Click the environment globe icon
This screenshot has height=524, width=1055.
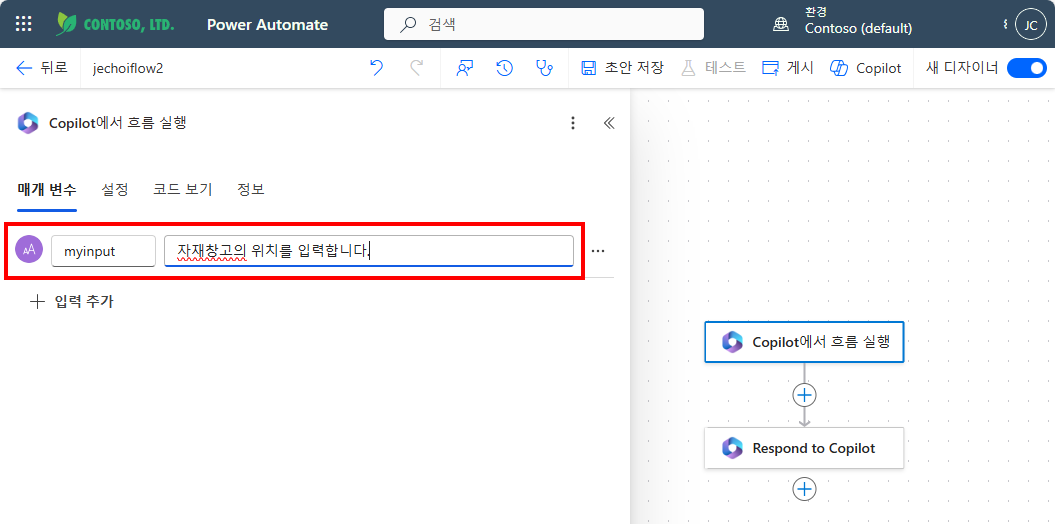780,24
